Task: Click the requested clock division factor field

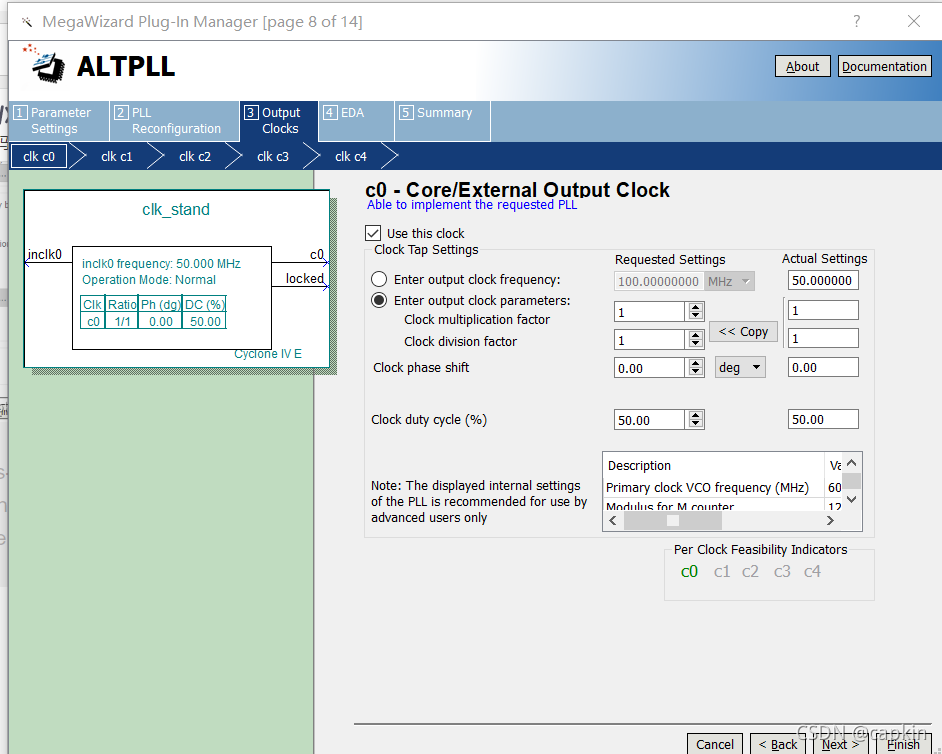Action: pos(649,340)
